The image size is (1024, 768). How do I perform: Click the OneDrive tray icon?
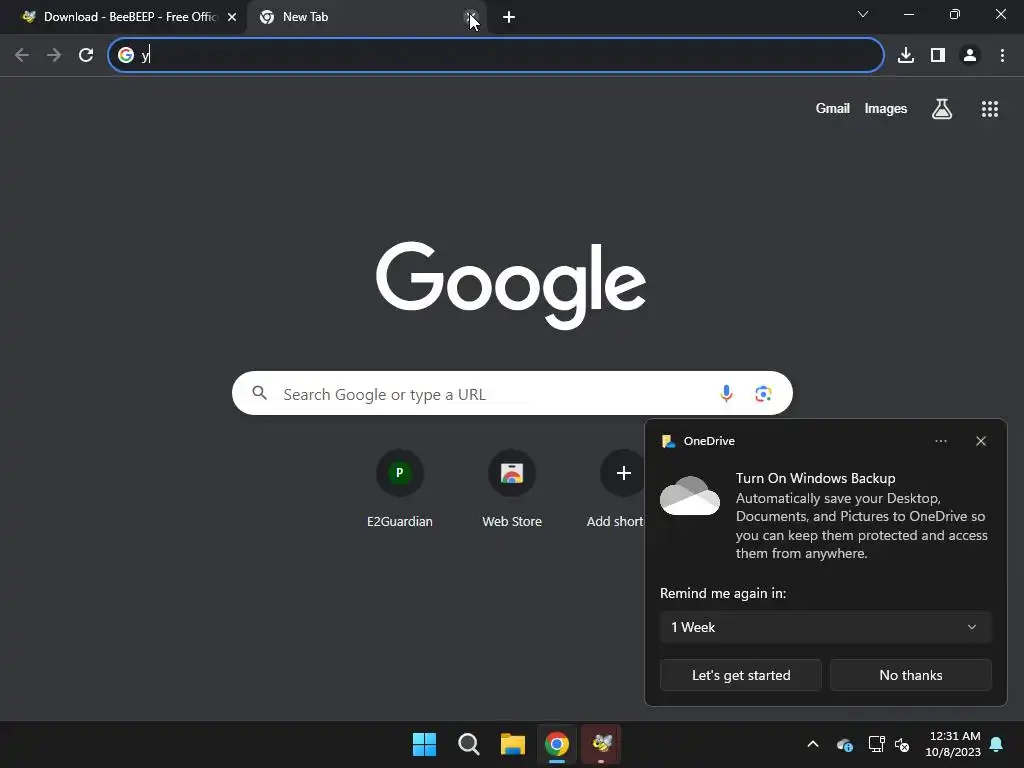844,744
